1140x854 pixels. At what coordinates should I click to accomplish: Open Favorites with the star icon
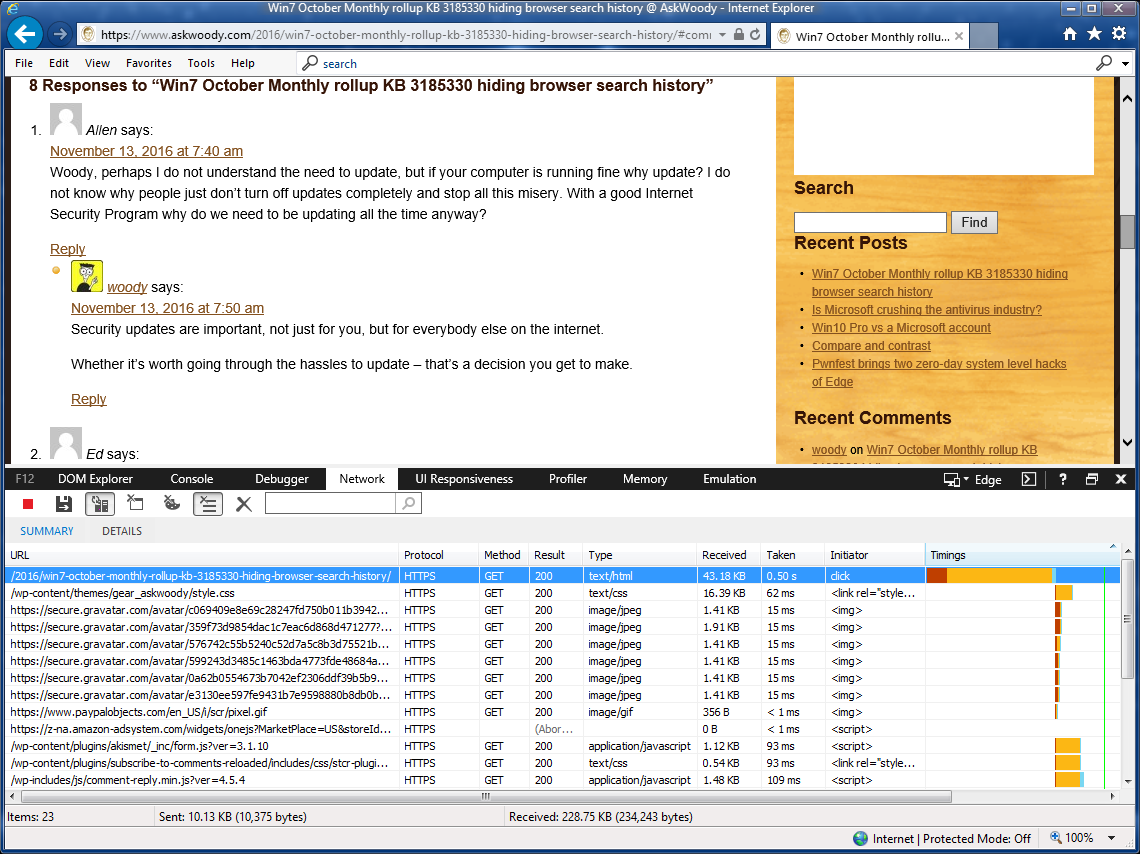click(1094, 33)
